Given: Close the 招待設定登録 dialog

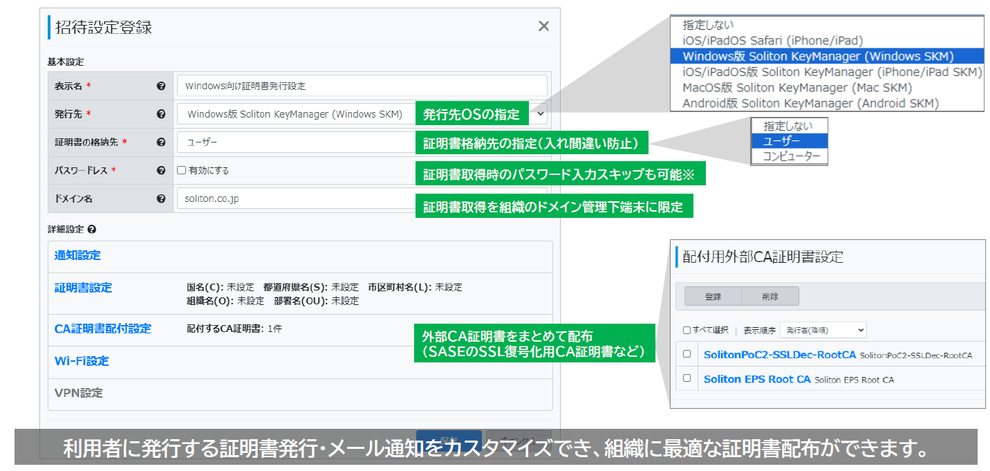Looking at the screenshot, I should point(543,27).
